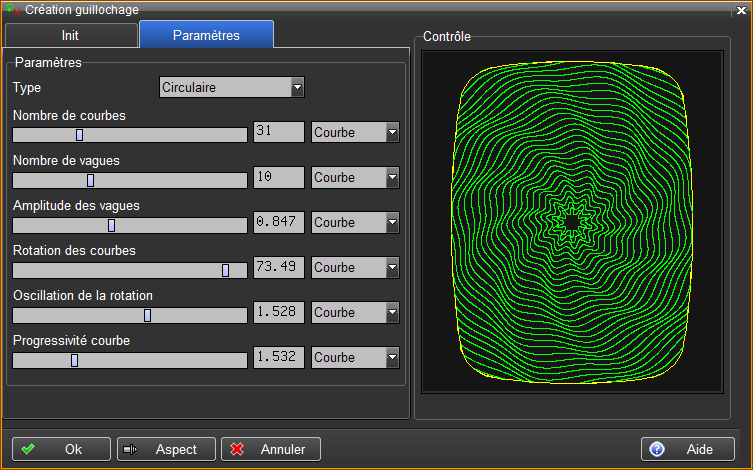753x470 pixels.
Task: Open Courbe dropdown for Rotation des courbes
Action: tap(355, 267)
